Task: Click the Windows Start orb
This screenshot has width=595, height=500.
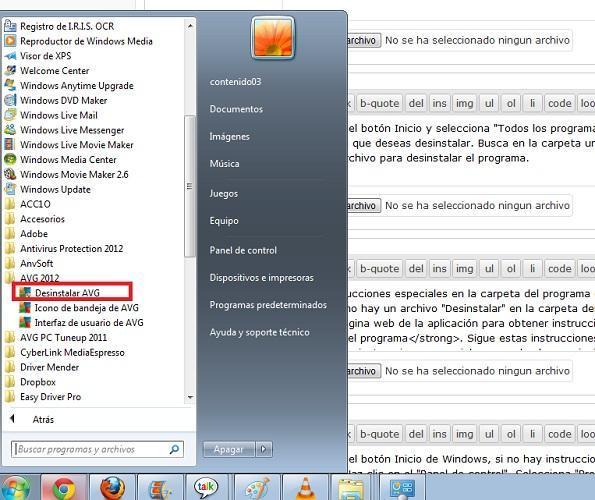Action: tap(15, 488)
